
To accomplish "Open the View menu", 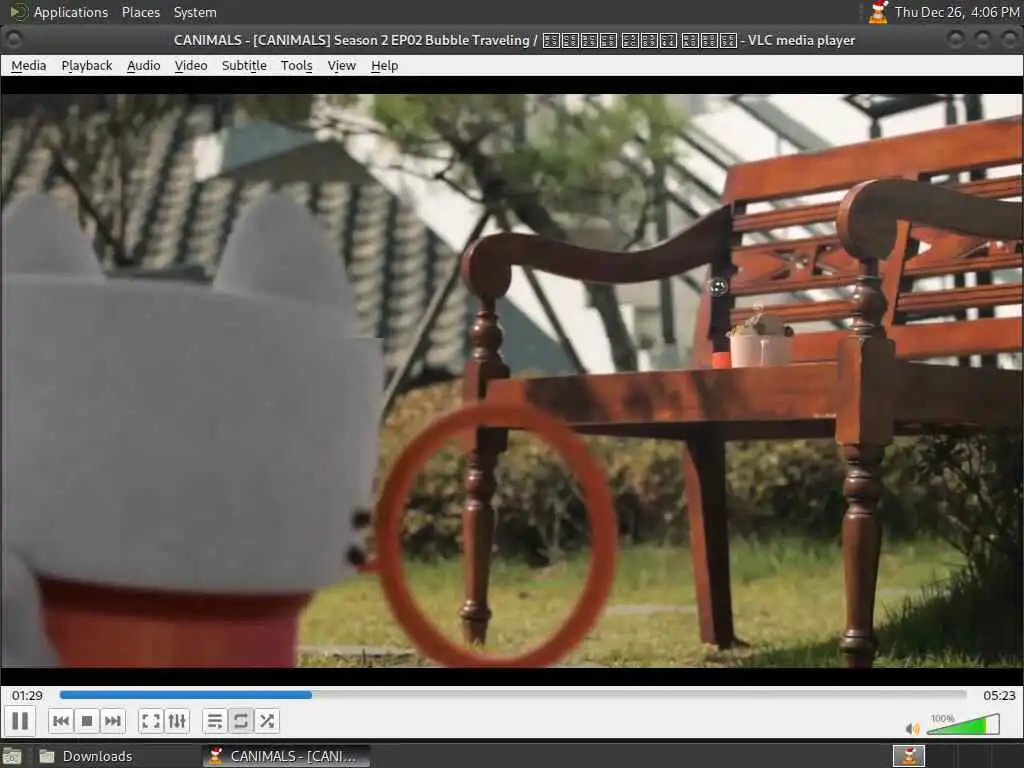I will coord(342,65).
